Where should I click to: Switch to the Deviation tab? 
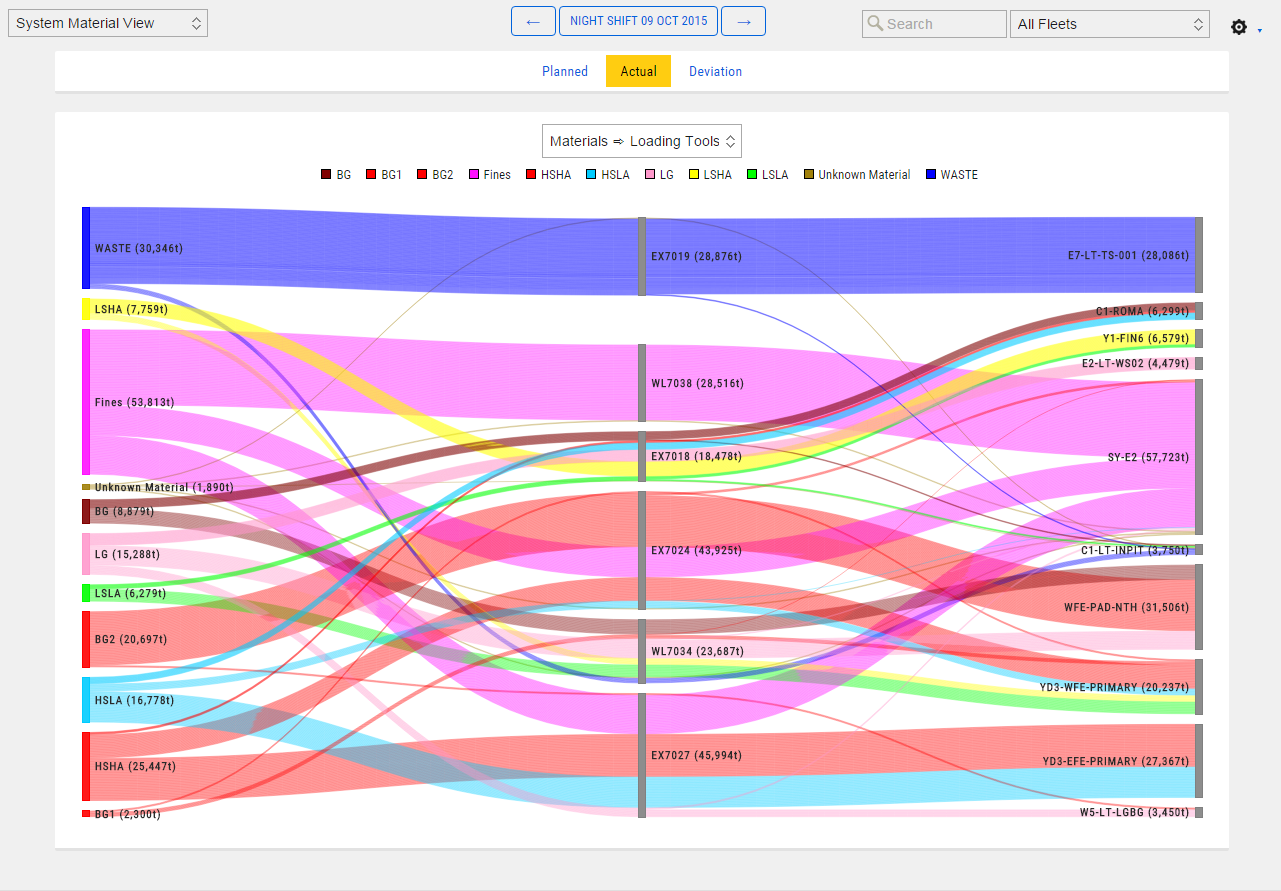(715, 71)
